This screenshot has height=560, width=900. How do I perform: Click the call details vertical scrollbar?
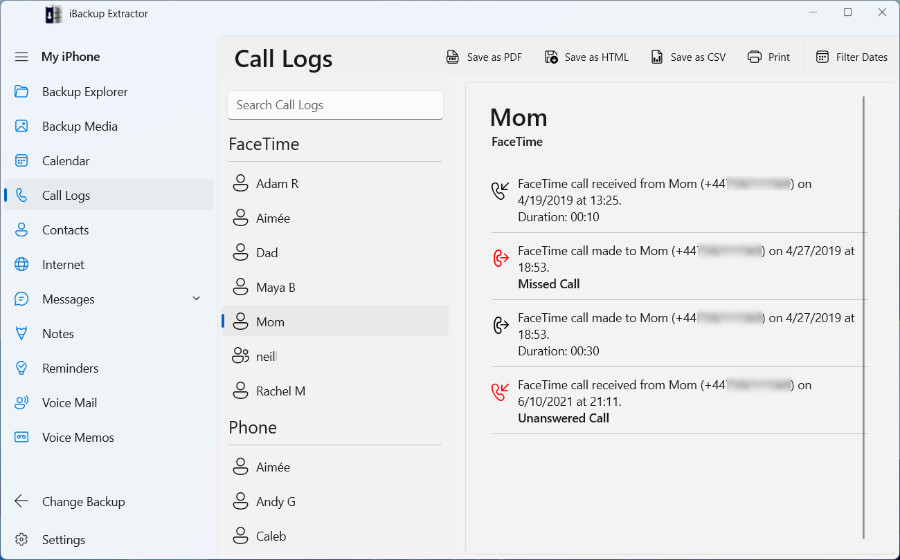pos(863,300)
